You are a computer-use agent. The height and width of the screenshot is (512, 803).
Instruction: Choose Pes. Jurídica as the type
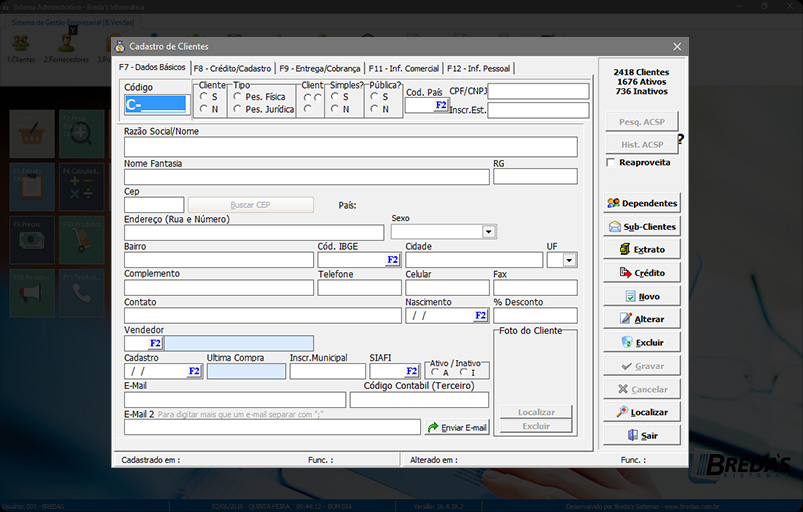[x=238, y=109]
